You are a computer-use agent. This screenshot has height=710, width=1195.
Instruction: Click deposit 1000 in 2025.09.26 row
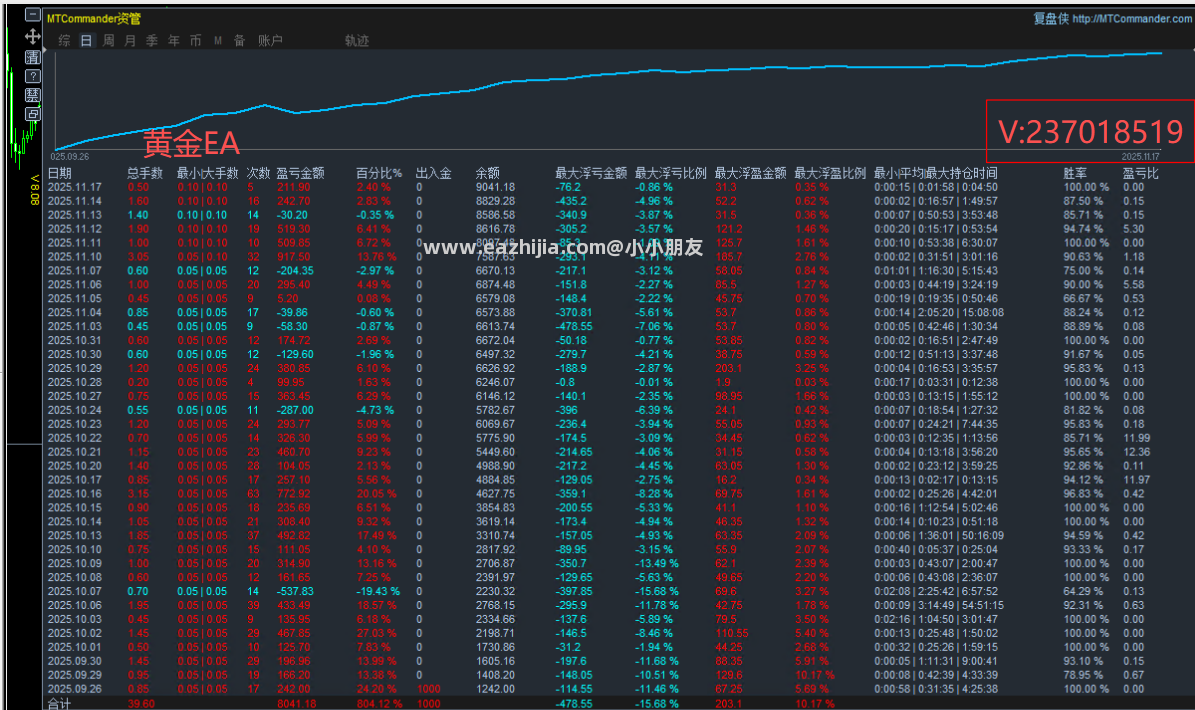(x=429, y=689)
